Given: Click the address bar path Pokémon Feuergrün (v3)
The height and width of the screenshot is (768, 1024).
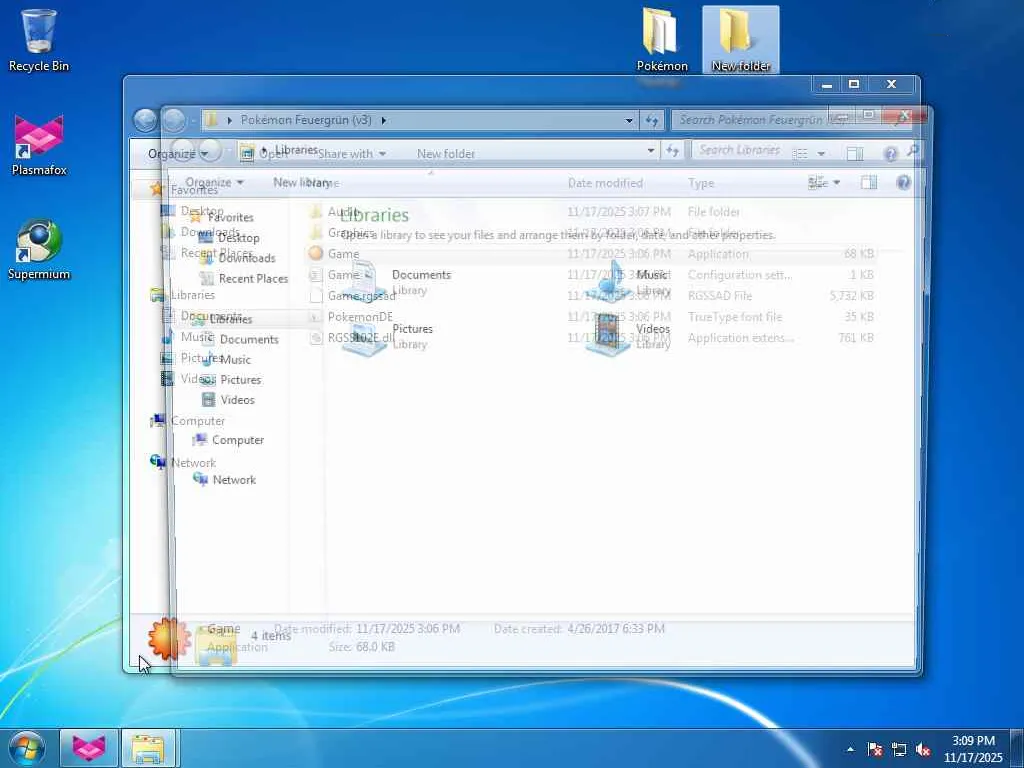Looking at the screenshot, I should (306, 120).
